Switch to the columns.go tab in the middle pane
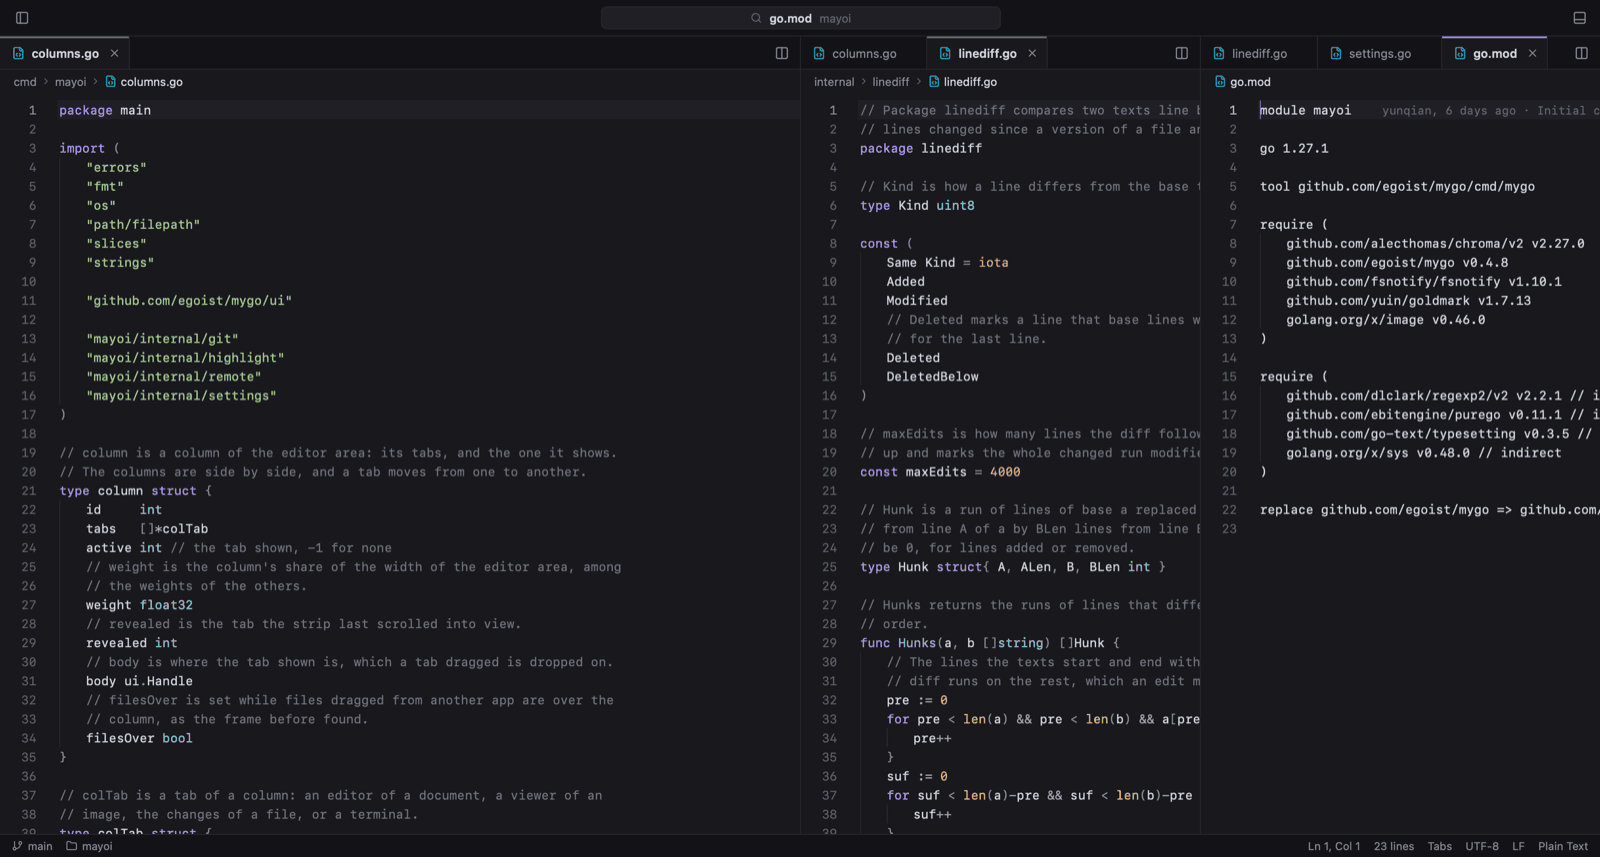 [x=864, y=53]
